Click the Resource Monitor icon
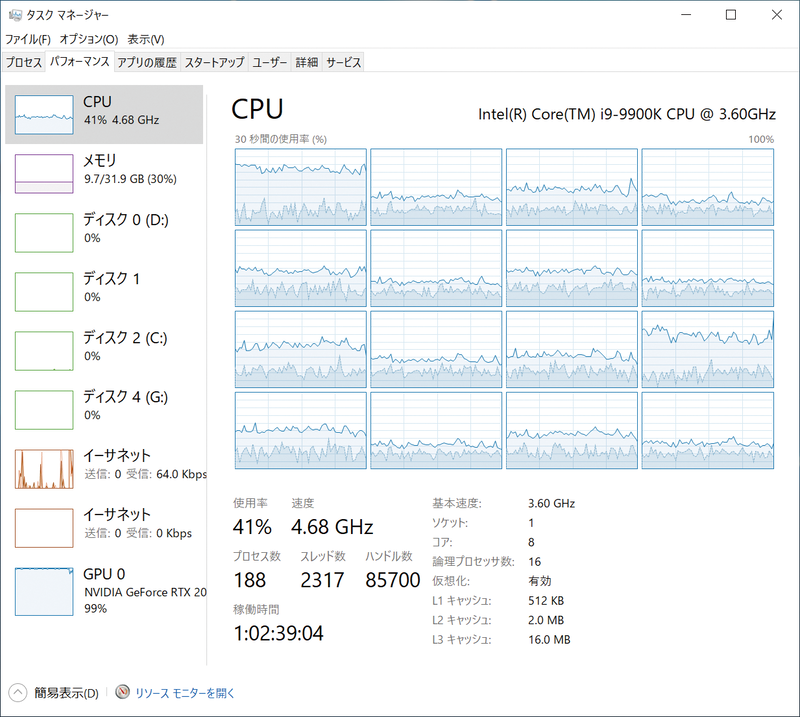 point(123,692)
